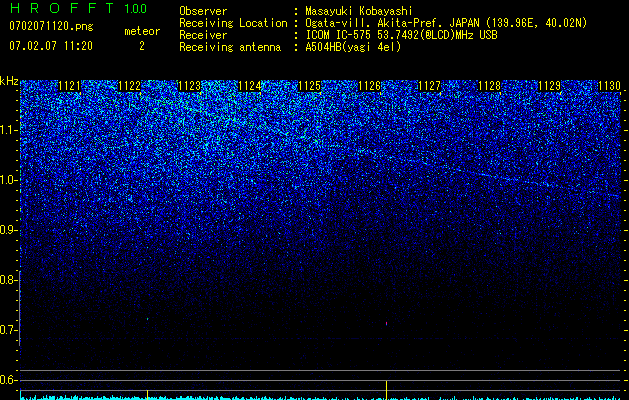Image resolution: width=629 pixels, height=400 pixels.
Task: Click the 1122 time marker
Action: click(x=130, y=86)
